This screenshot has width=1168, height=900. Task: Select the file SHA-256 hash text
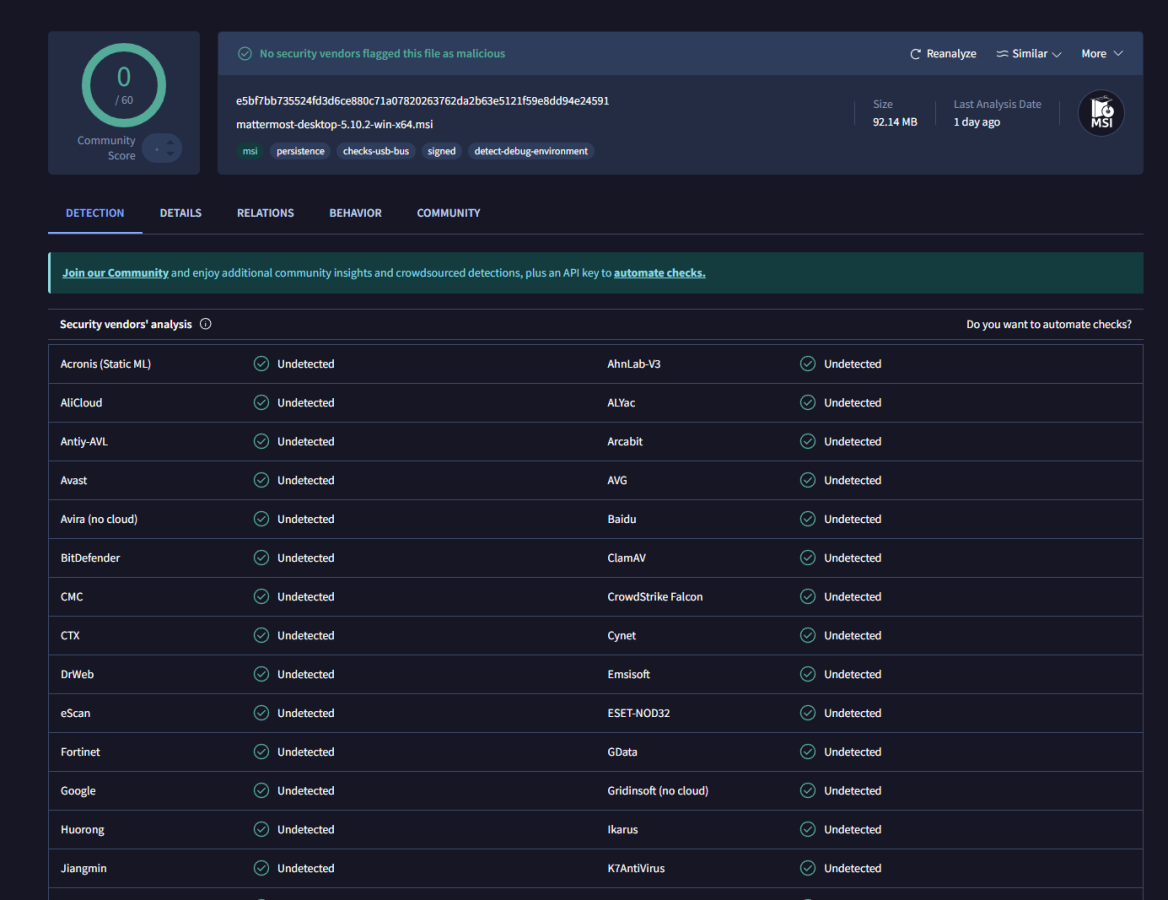[422, 101]
